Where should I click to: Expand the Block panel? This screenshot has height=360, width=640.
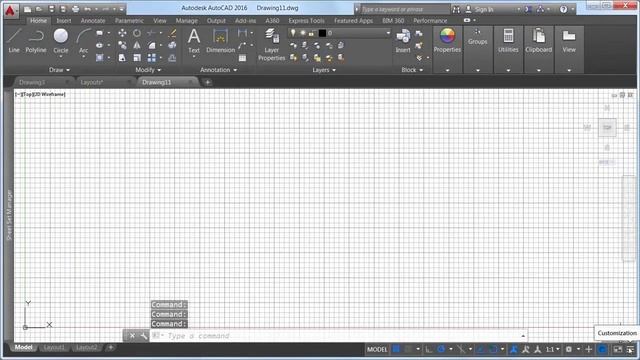click(x=412, y=70)
